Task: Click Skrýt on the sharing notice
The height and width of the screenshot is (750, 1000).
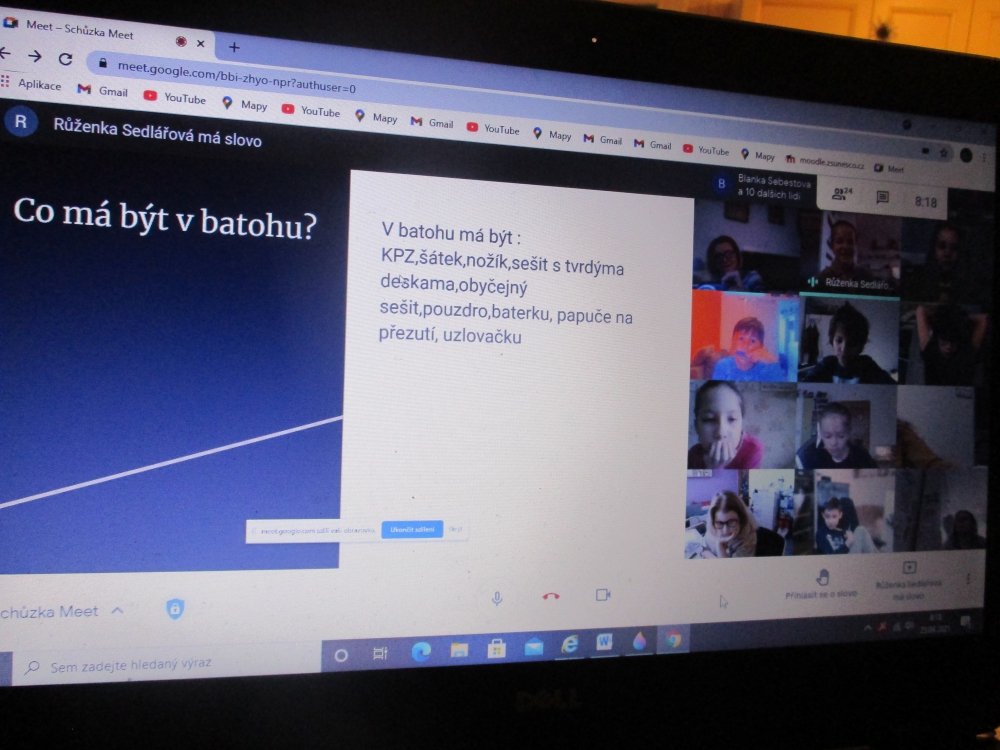Action: point(455,529)
